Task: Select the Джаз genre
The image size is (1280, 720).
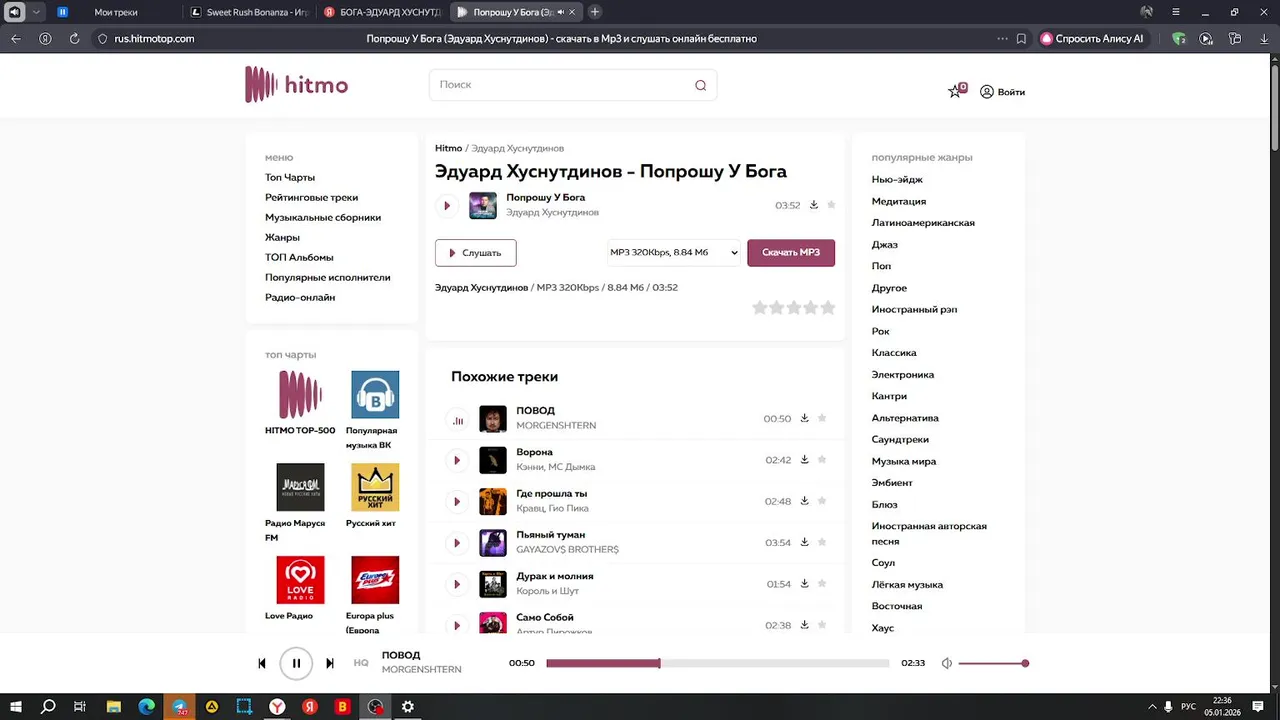Action: 885,244
